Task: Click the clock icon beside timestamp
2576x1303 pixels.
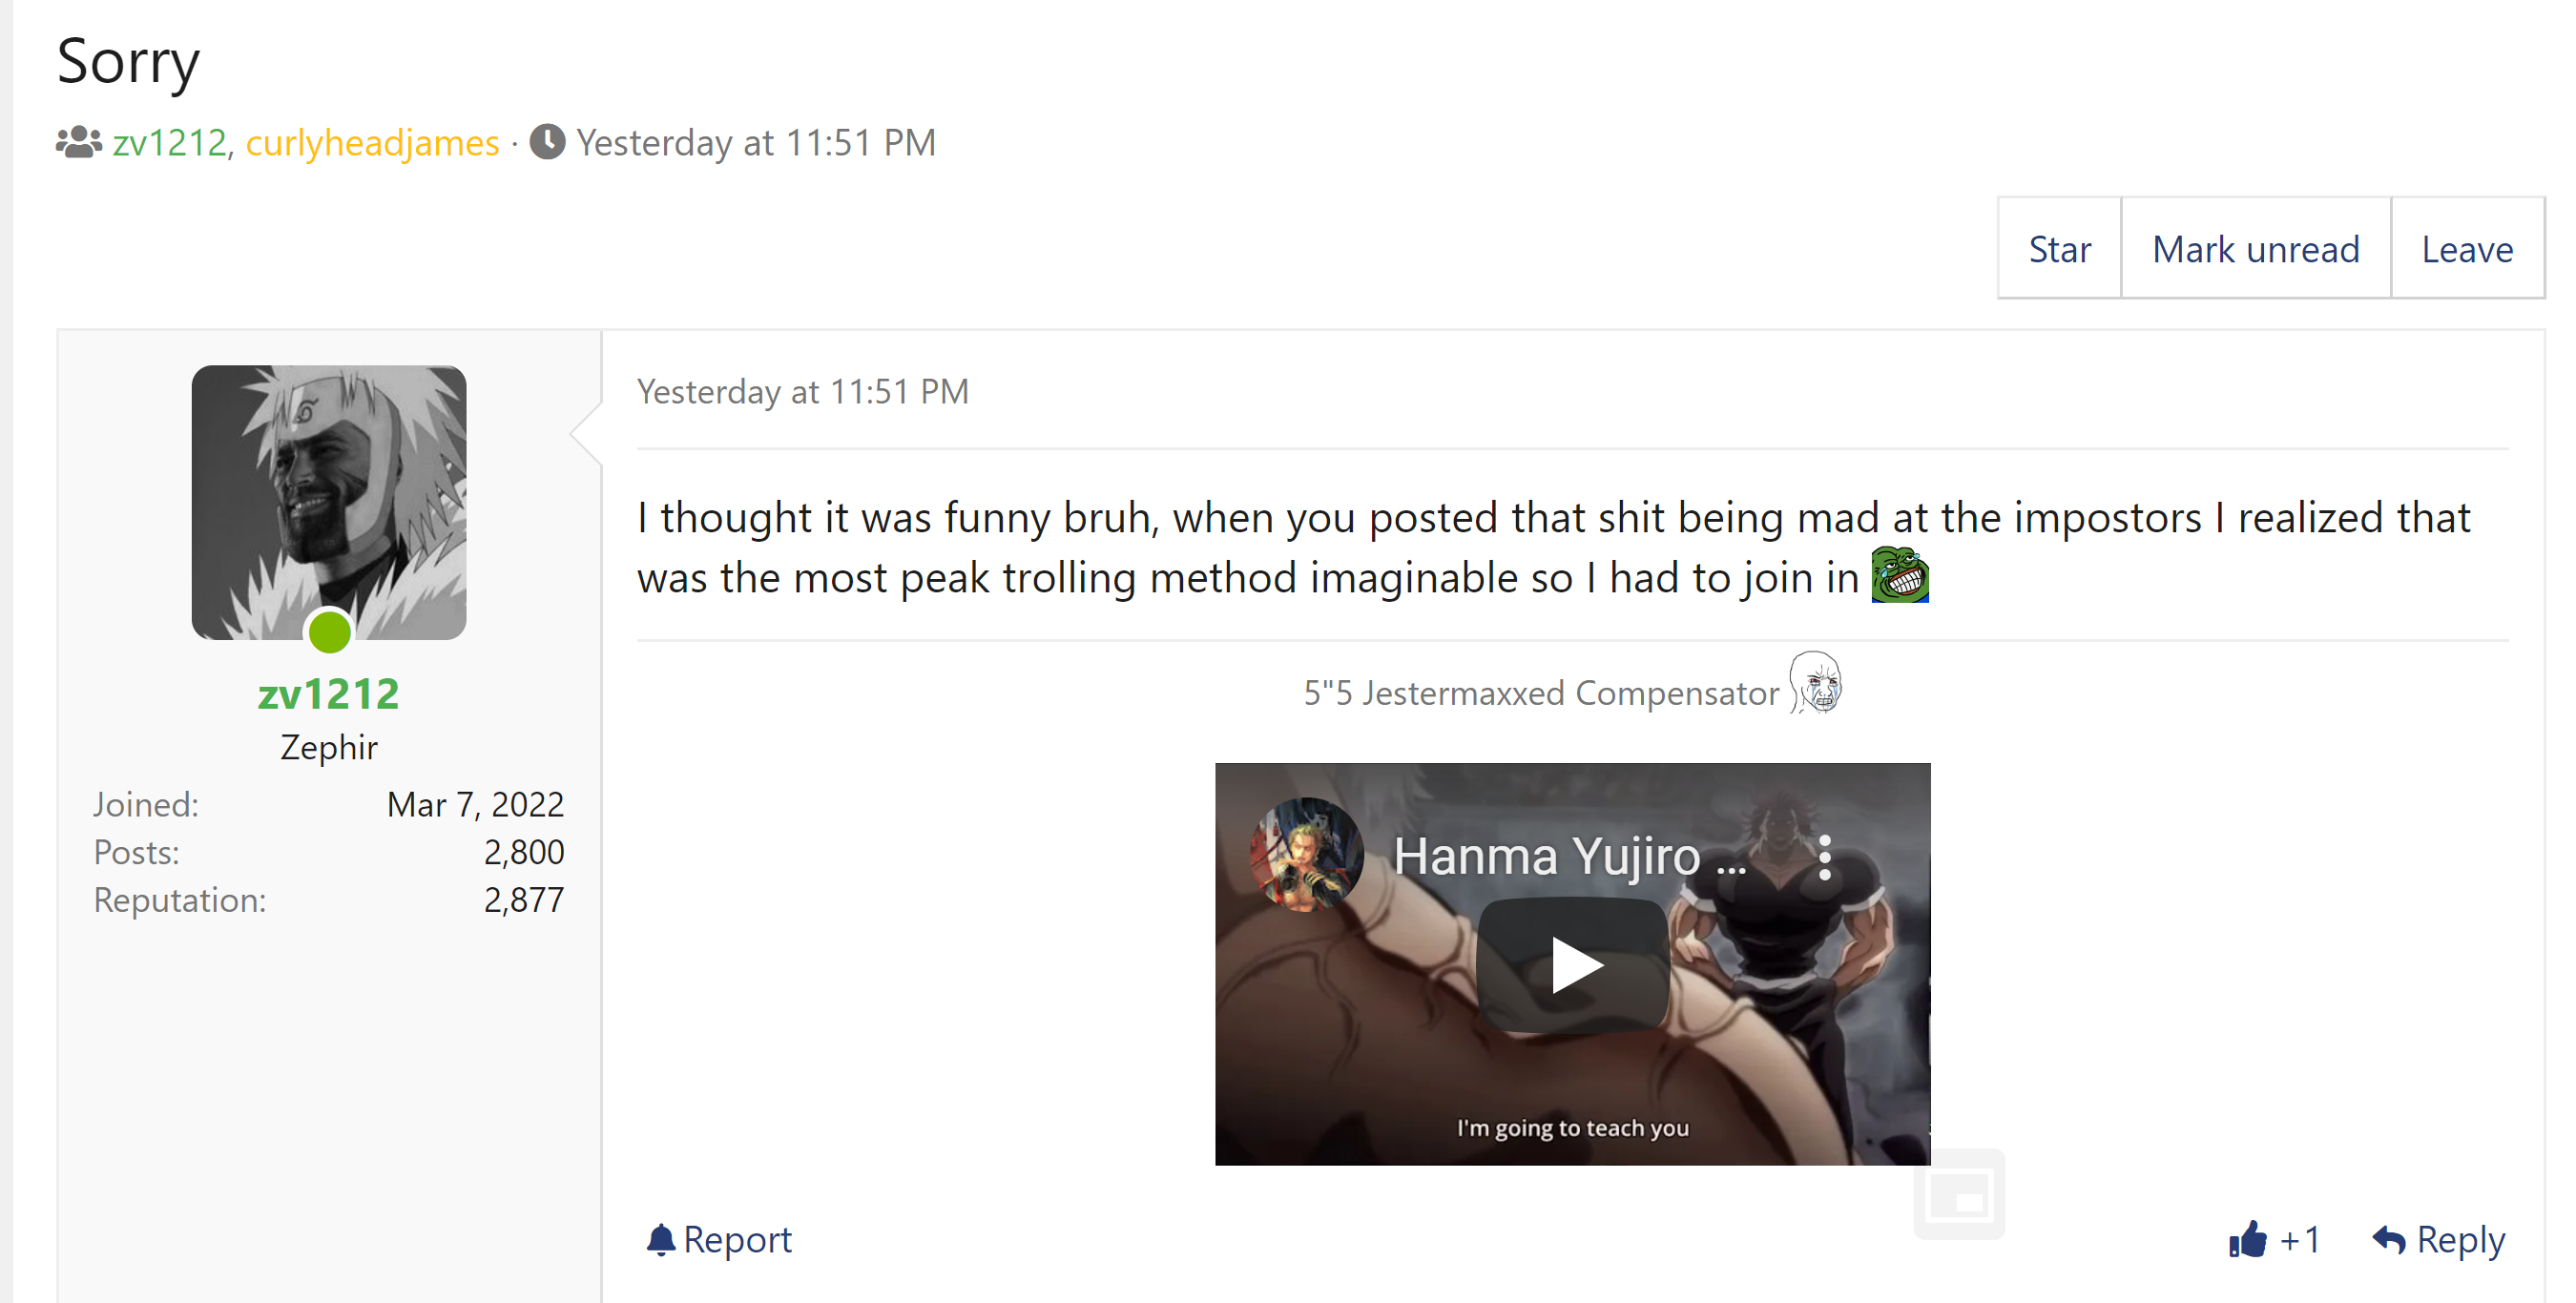Action: (547, 142)
